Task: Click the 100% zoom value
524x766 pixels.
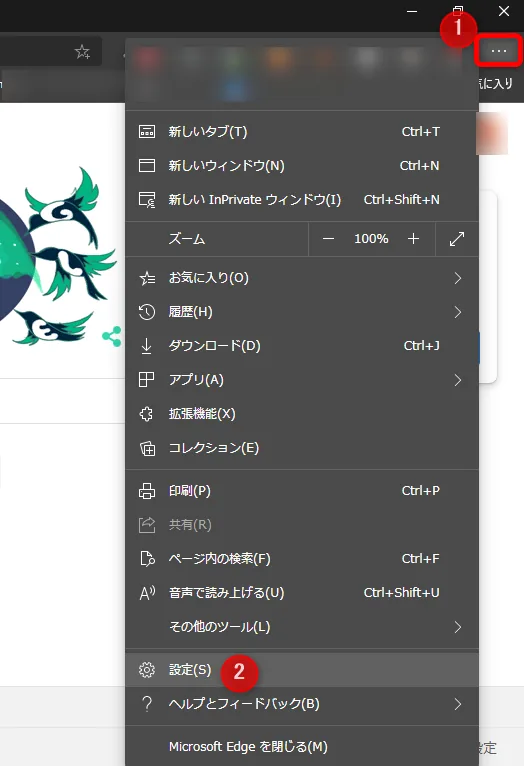Action: click(x=371, y=239)
